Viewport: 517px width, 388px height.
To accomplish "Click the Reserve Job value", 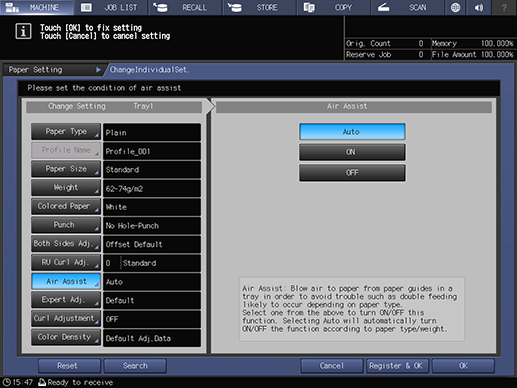I will click(421, 54).
